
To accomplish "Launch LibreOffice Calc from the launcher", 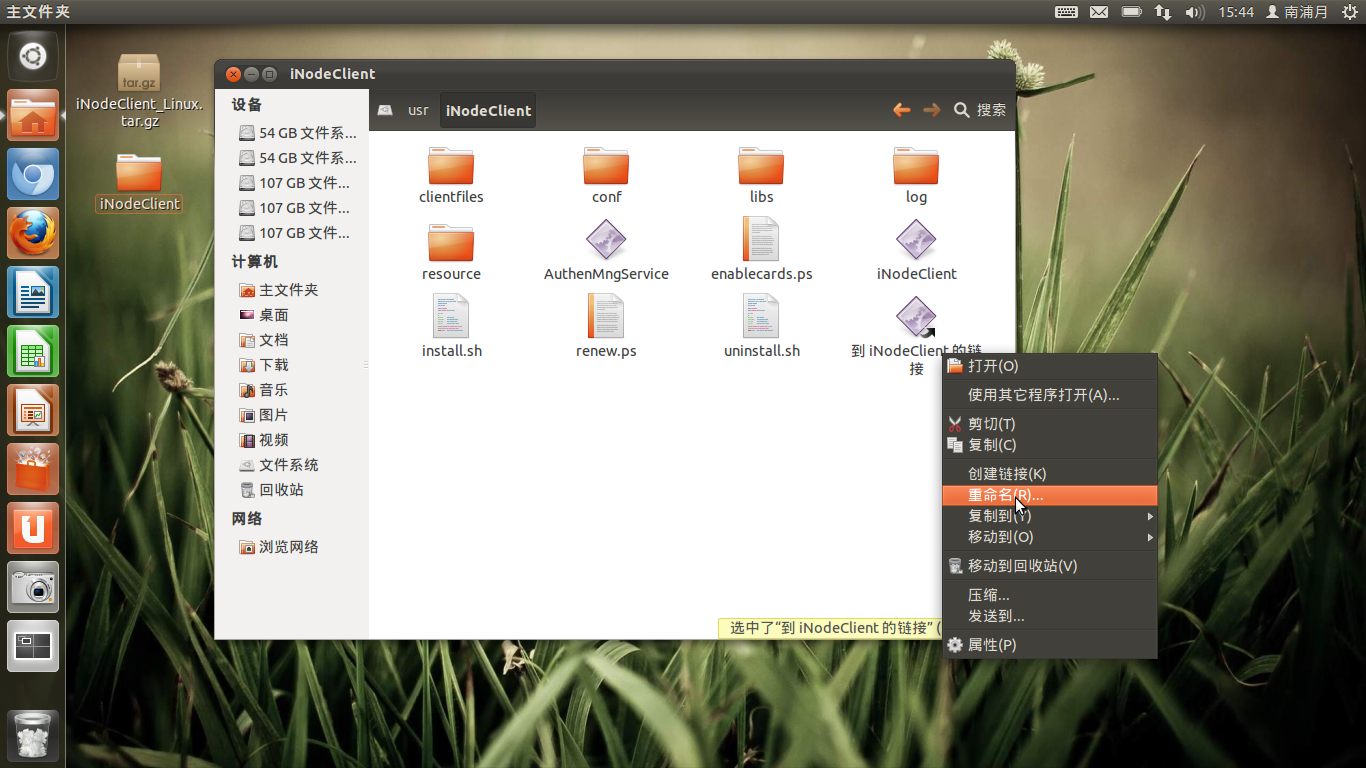I will 33,351.
